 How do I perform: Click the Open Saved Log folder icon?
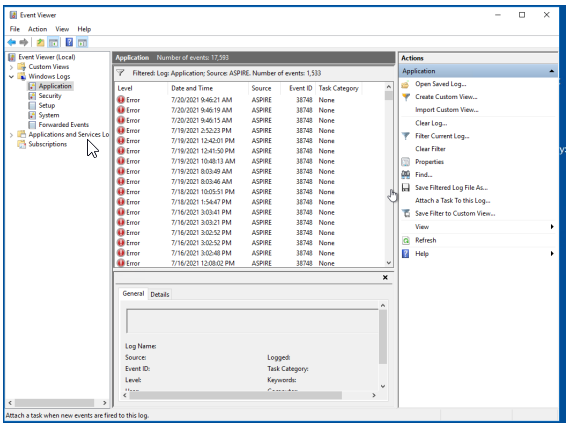(406, 85)
